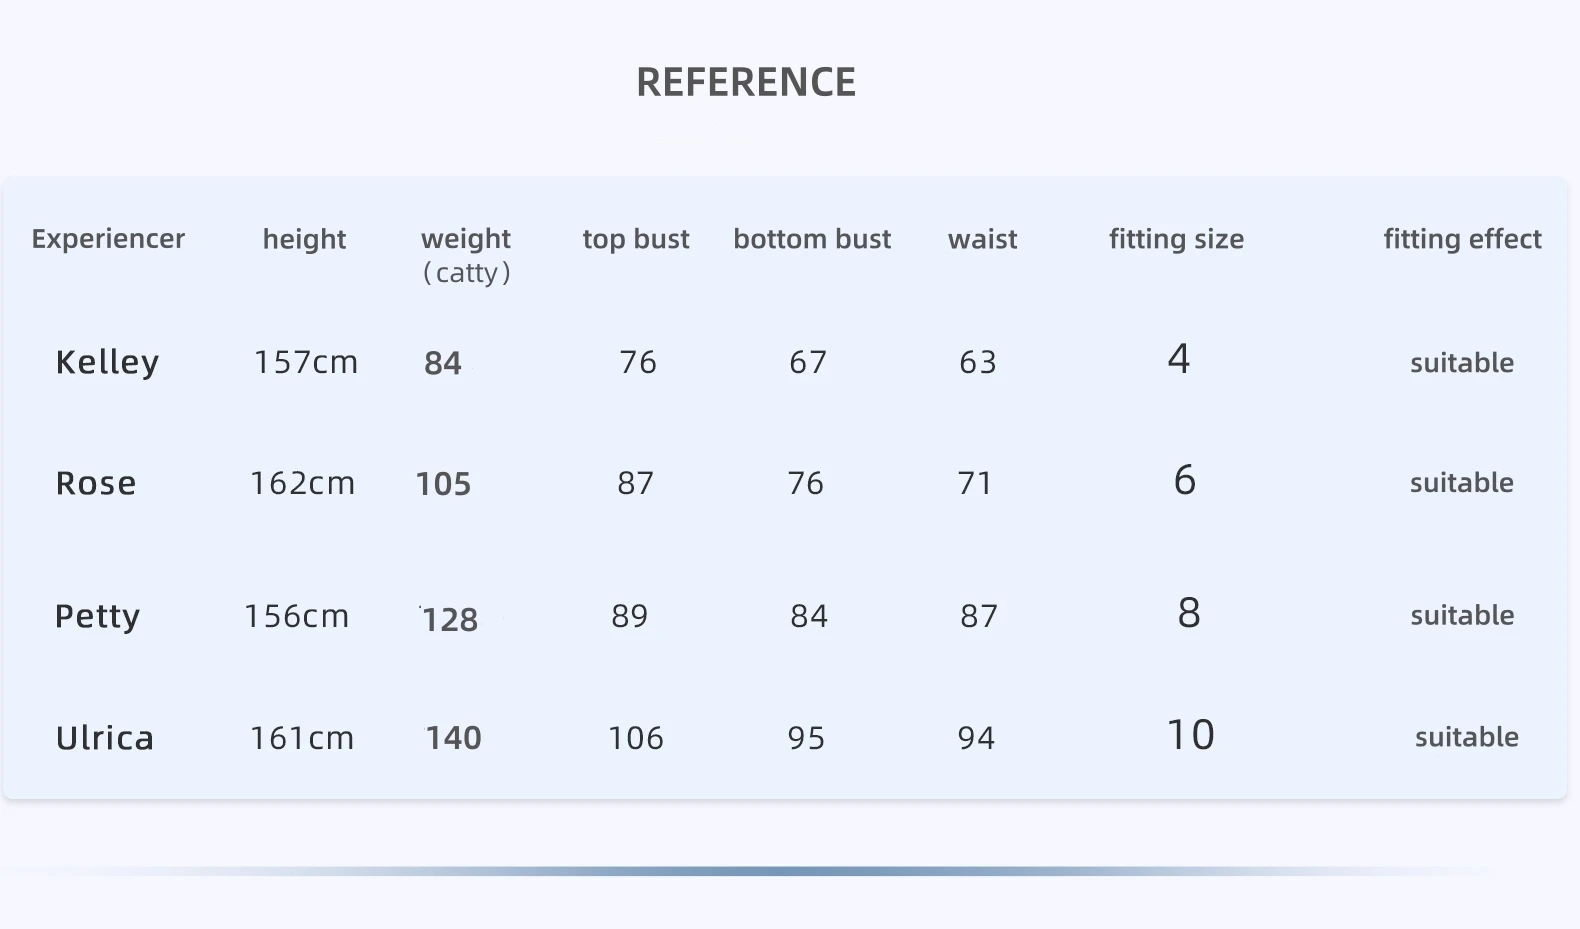This screenshot has height=929, width=1580.
Task: Click the weight (catty) column header
Action: point(466,255)
